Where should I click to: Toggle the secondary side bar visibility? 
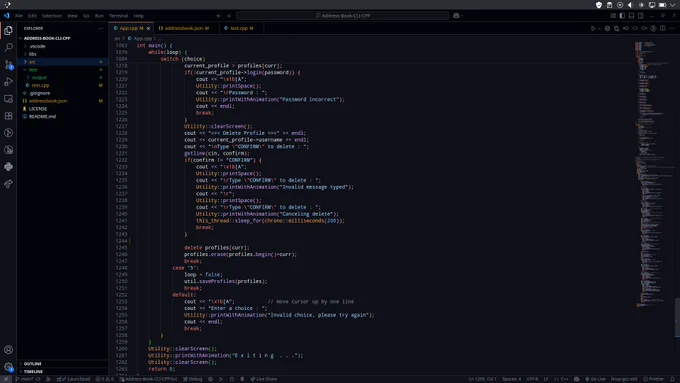click(641, 16)
